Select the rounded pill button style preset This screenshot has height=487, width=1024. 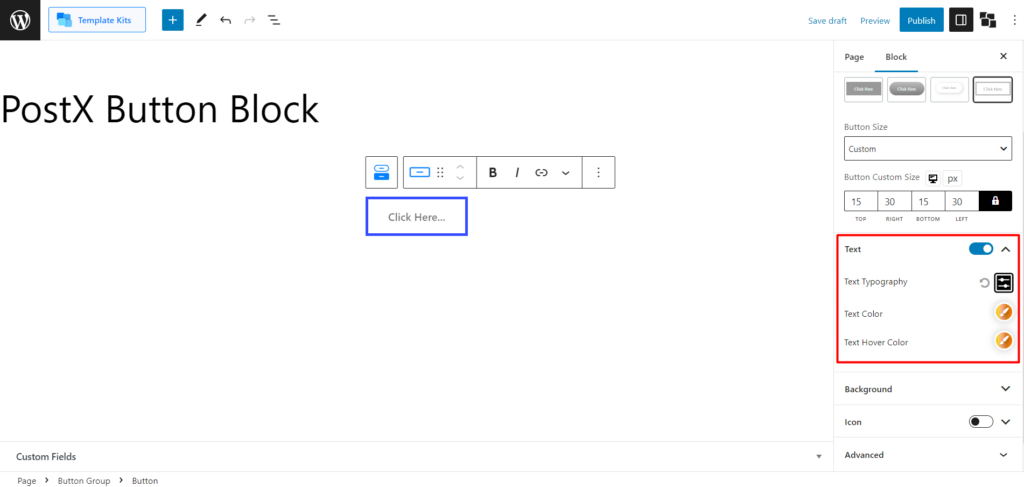[906, 89]
